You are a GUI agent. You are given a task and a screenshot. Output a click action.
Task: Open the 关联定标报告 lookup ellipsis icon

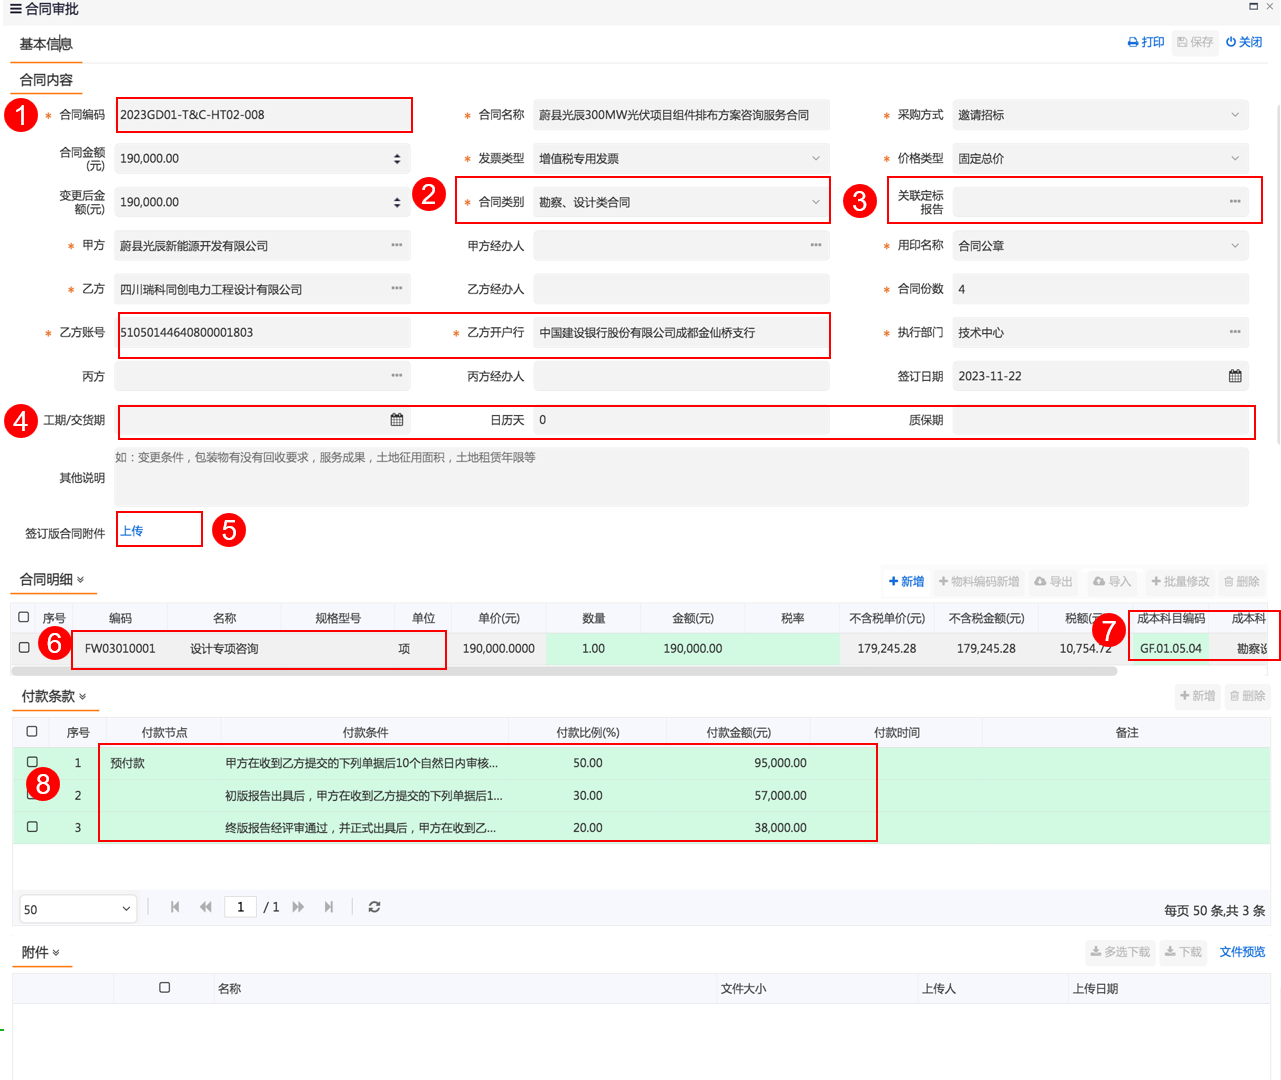[1235, 202]
